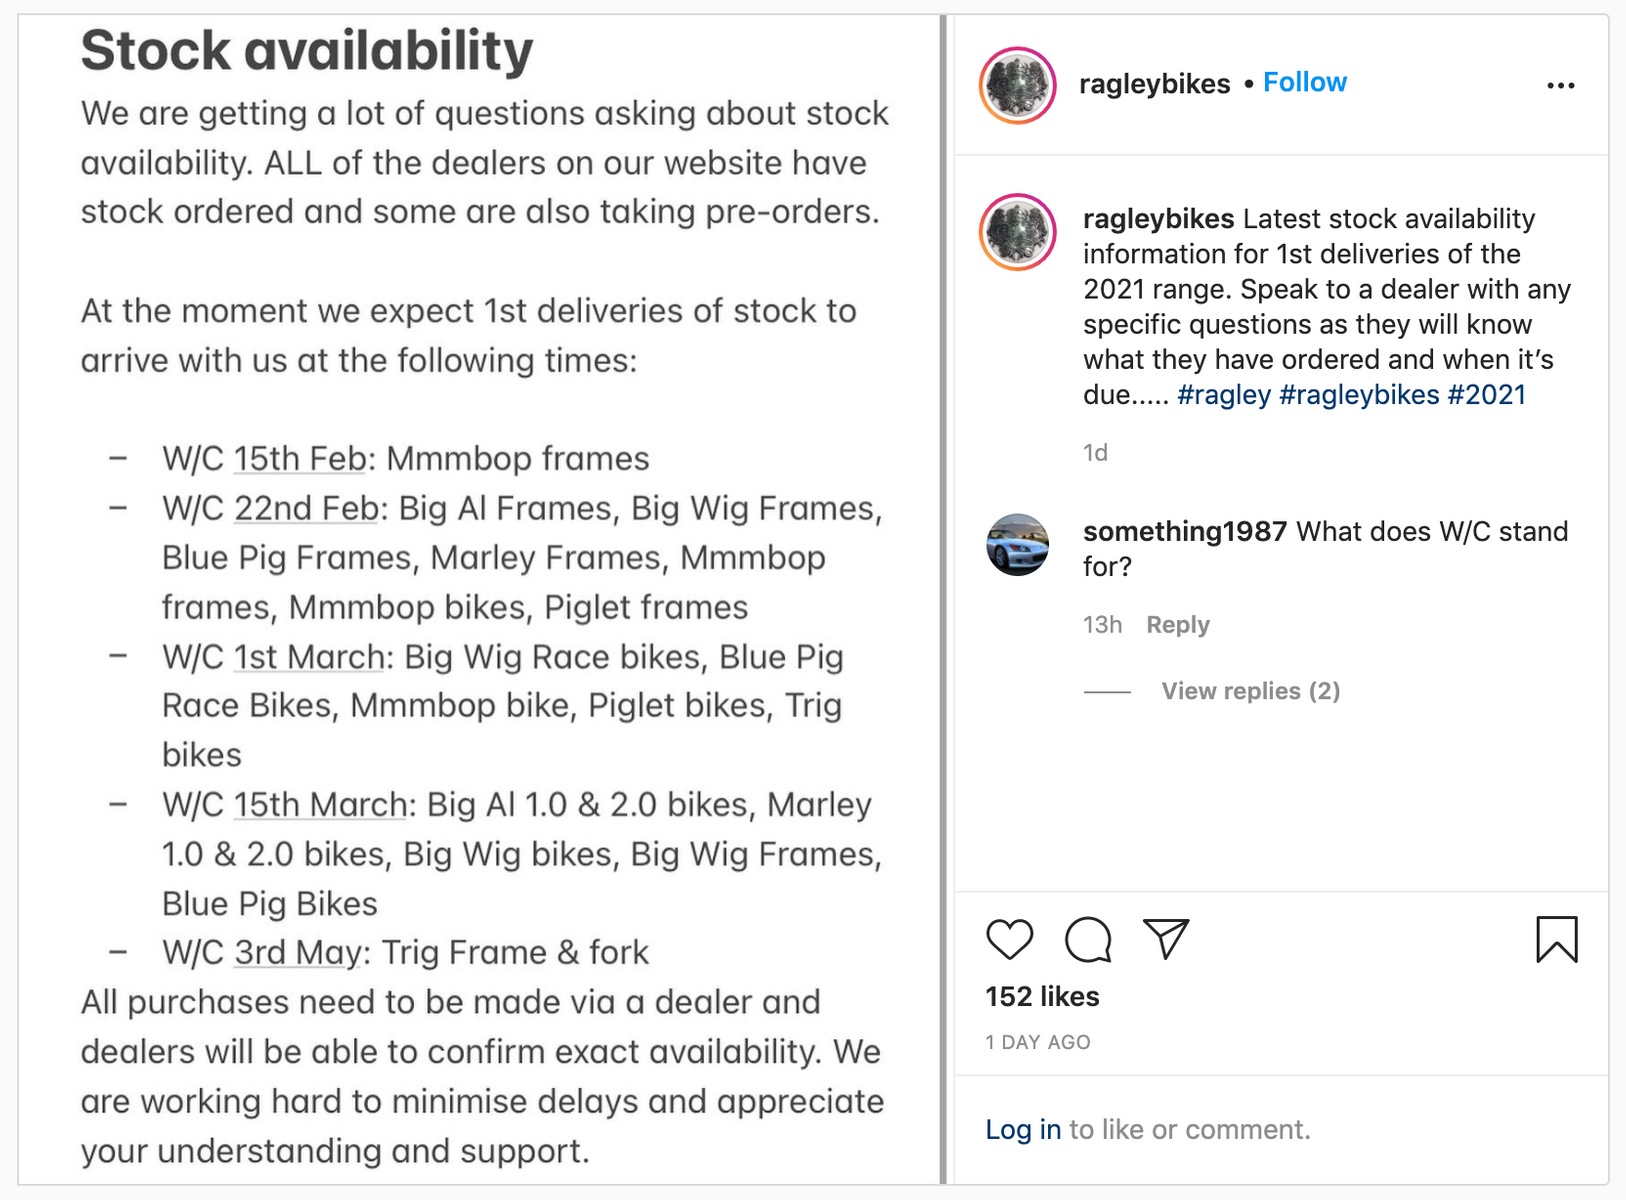Viewport: 1626px width, 1200px height.
Task: Open the three-dot more options menu
Action: [1560, 86]
